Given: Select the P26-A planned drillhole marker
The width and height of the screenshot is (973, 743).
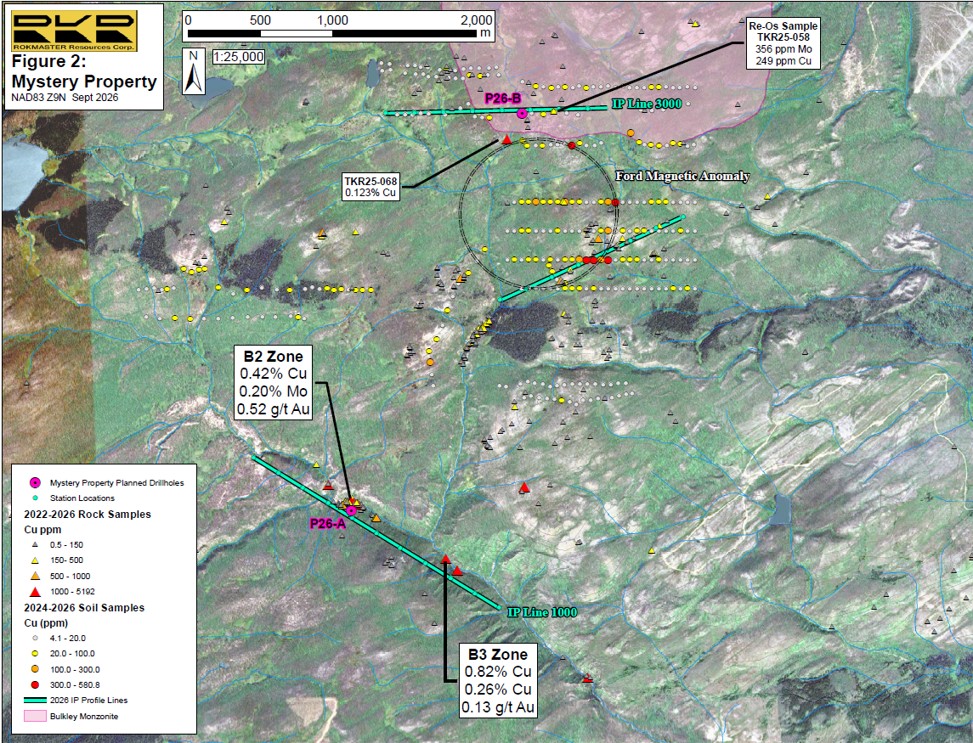Looking at the screenshot, I should [351, 510].
